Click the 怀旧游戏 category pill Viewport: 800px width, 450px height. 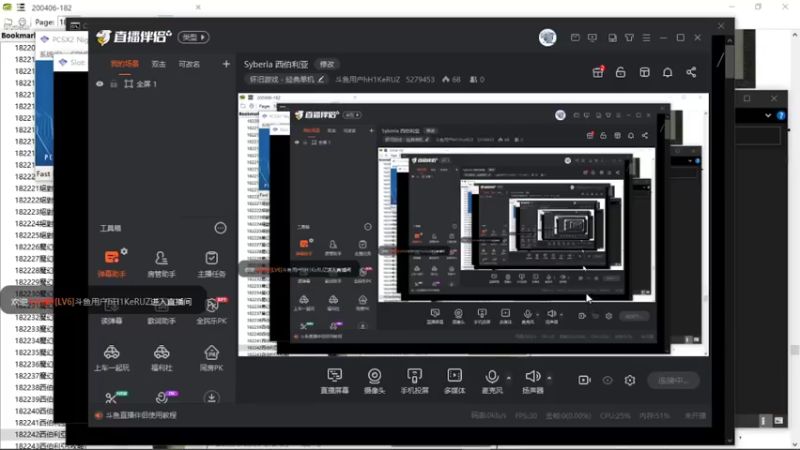pos(286,79)
